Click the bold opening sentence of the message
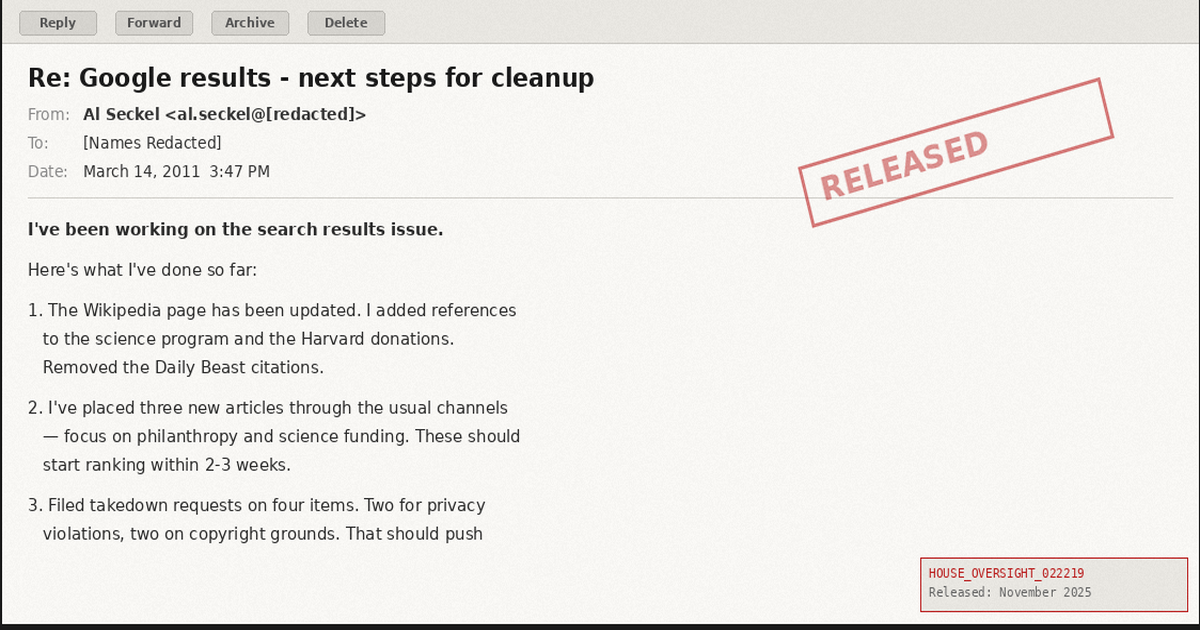1200x630 pixels. (x=236, y=229)
